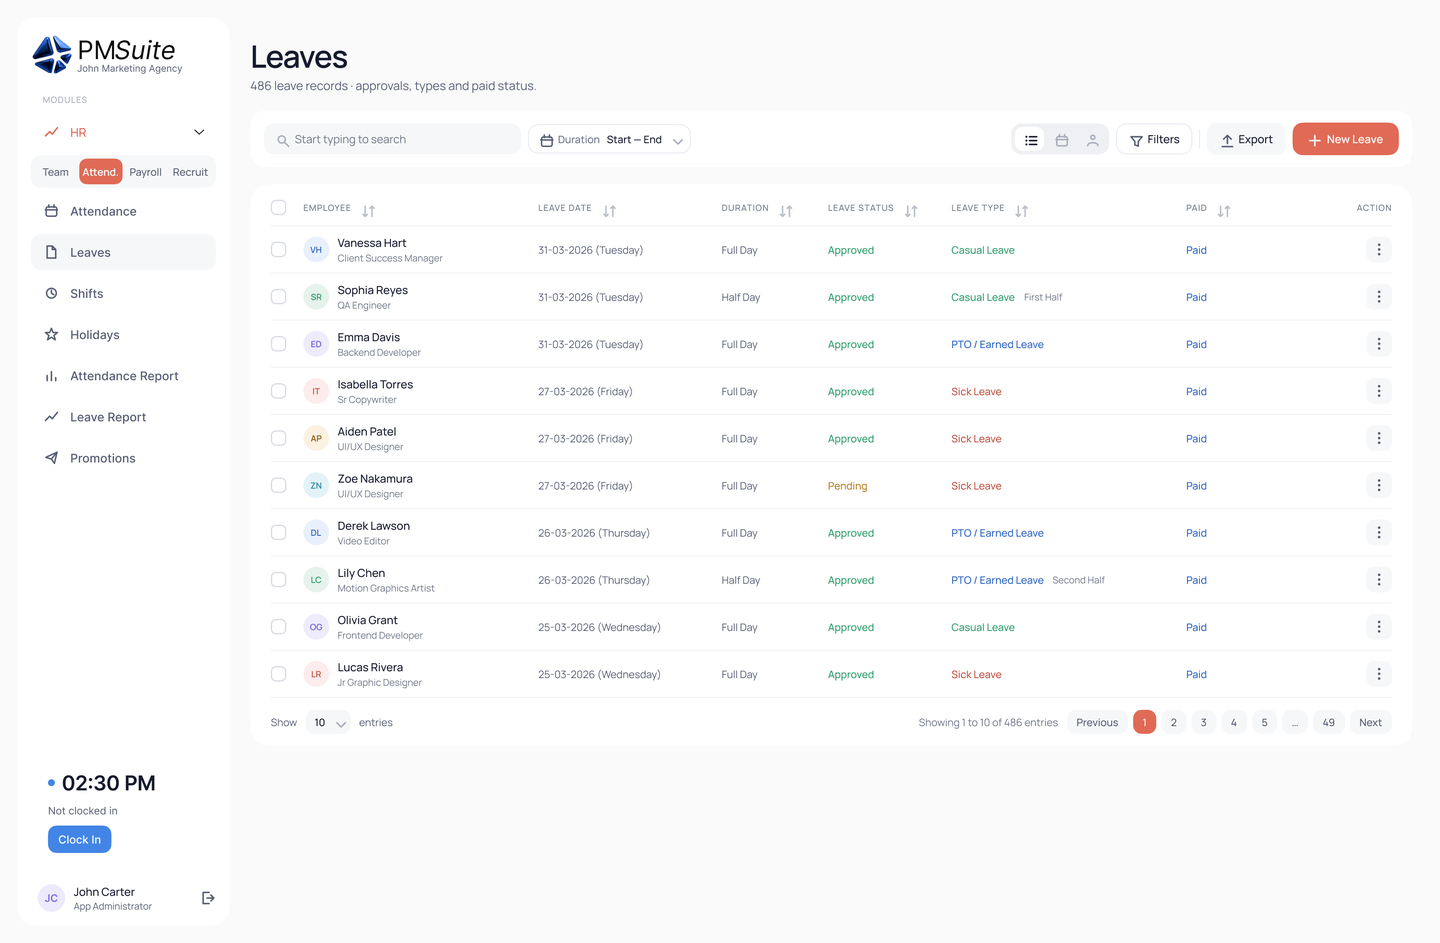Open Promotions in the sidebar

tap(123, 458)
